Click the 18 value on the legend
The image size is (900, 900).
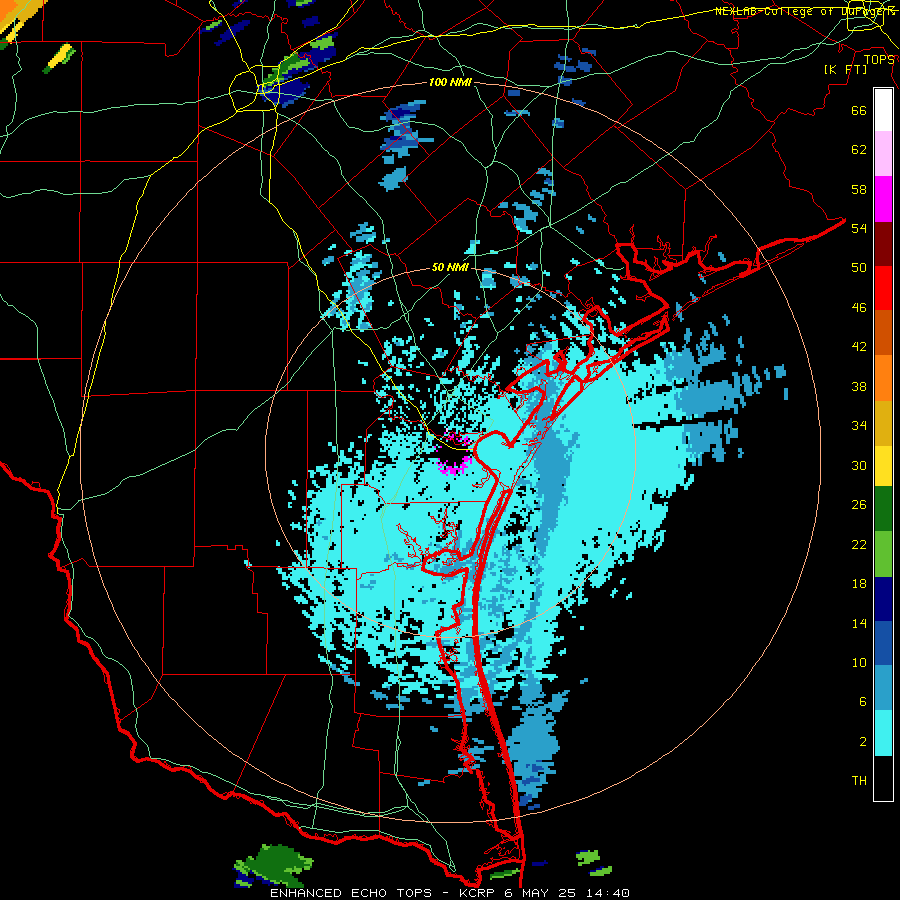click(859, 584)
